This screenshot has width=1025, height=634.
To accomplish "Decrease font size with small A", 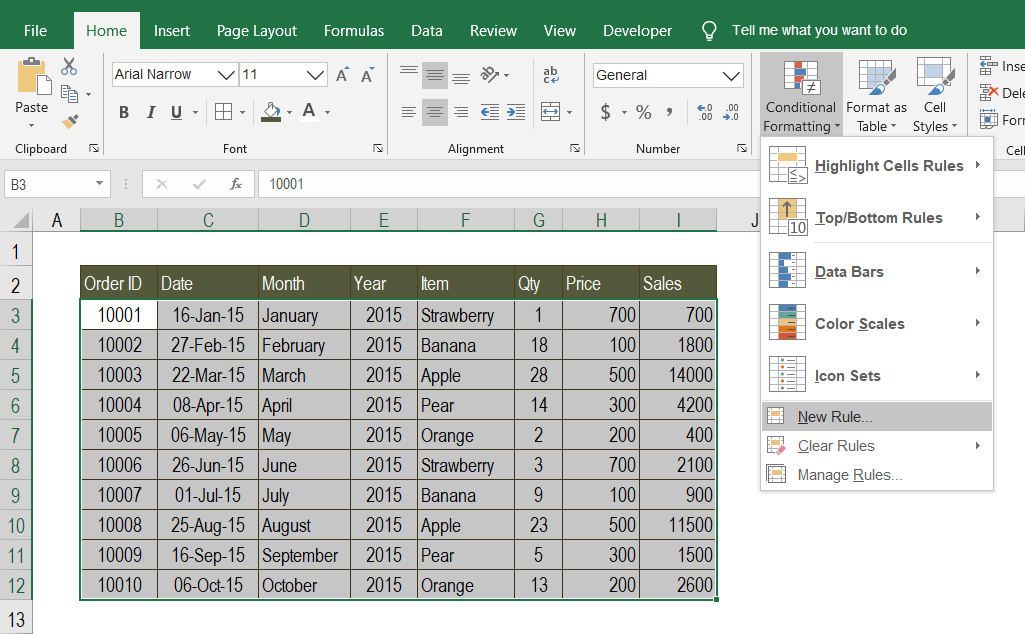I will 367,75.
